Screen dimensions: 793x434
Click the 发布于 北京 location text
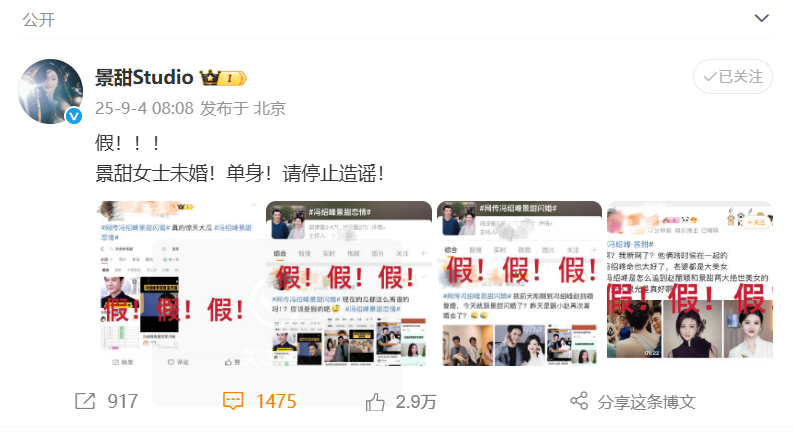click(x=243, y=108)
